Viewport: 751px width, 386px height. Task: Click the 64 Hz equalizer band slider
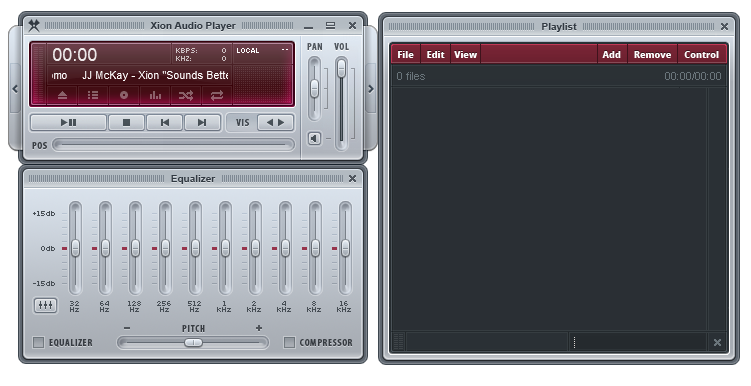pos(105,248)
